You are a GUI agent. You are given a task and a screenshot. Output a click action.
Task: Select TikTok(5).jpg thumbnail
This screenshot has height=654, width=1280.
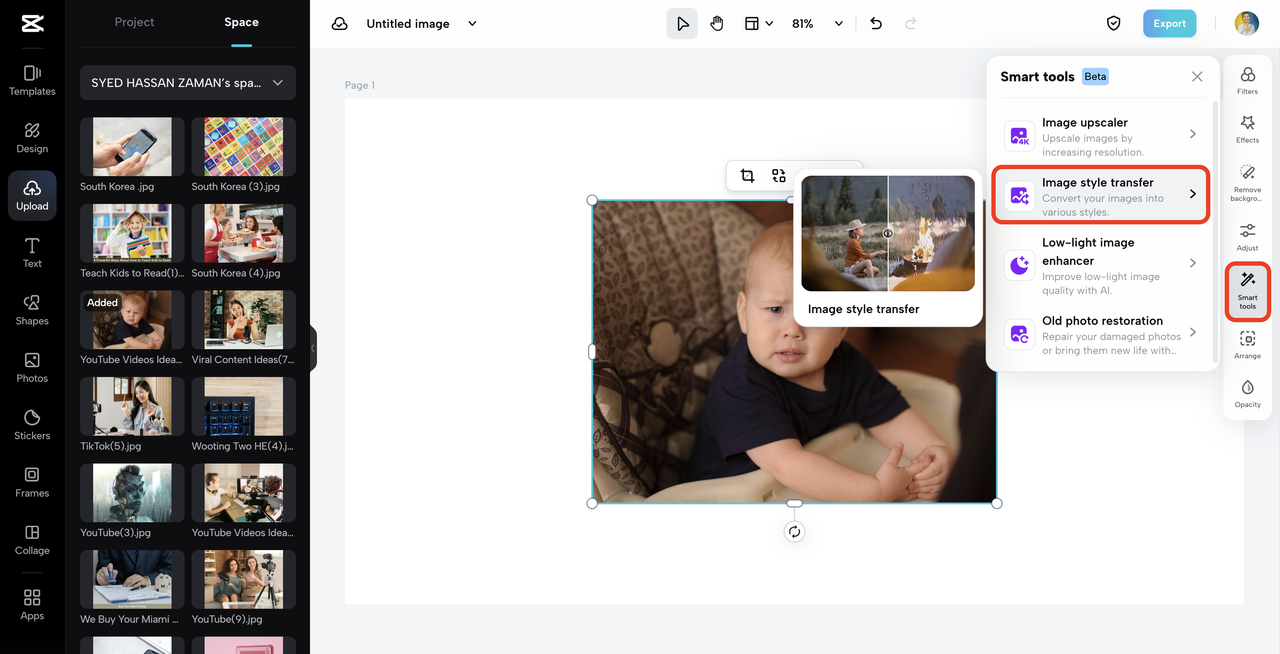[132, 407]
